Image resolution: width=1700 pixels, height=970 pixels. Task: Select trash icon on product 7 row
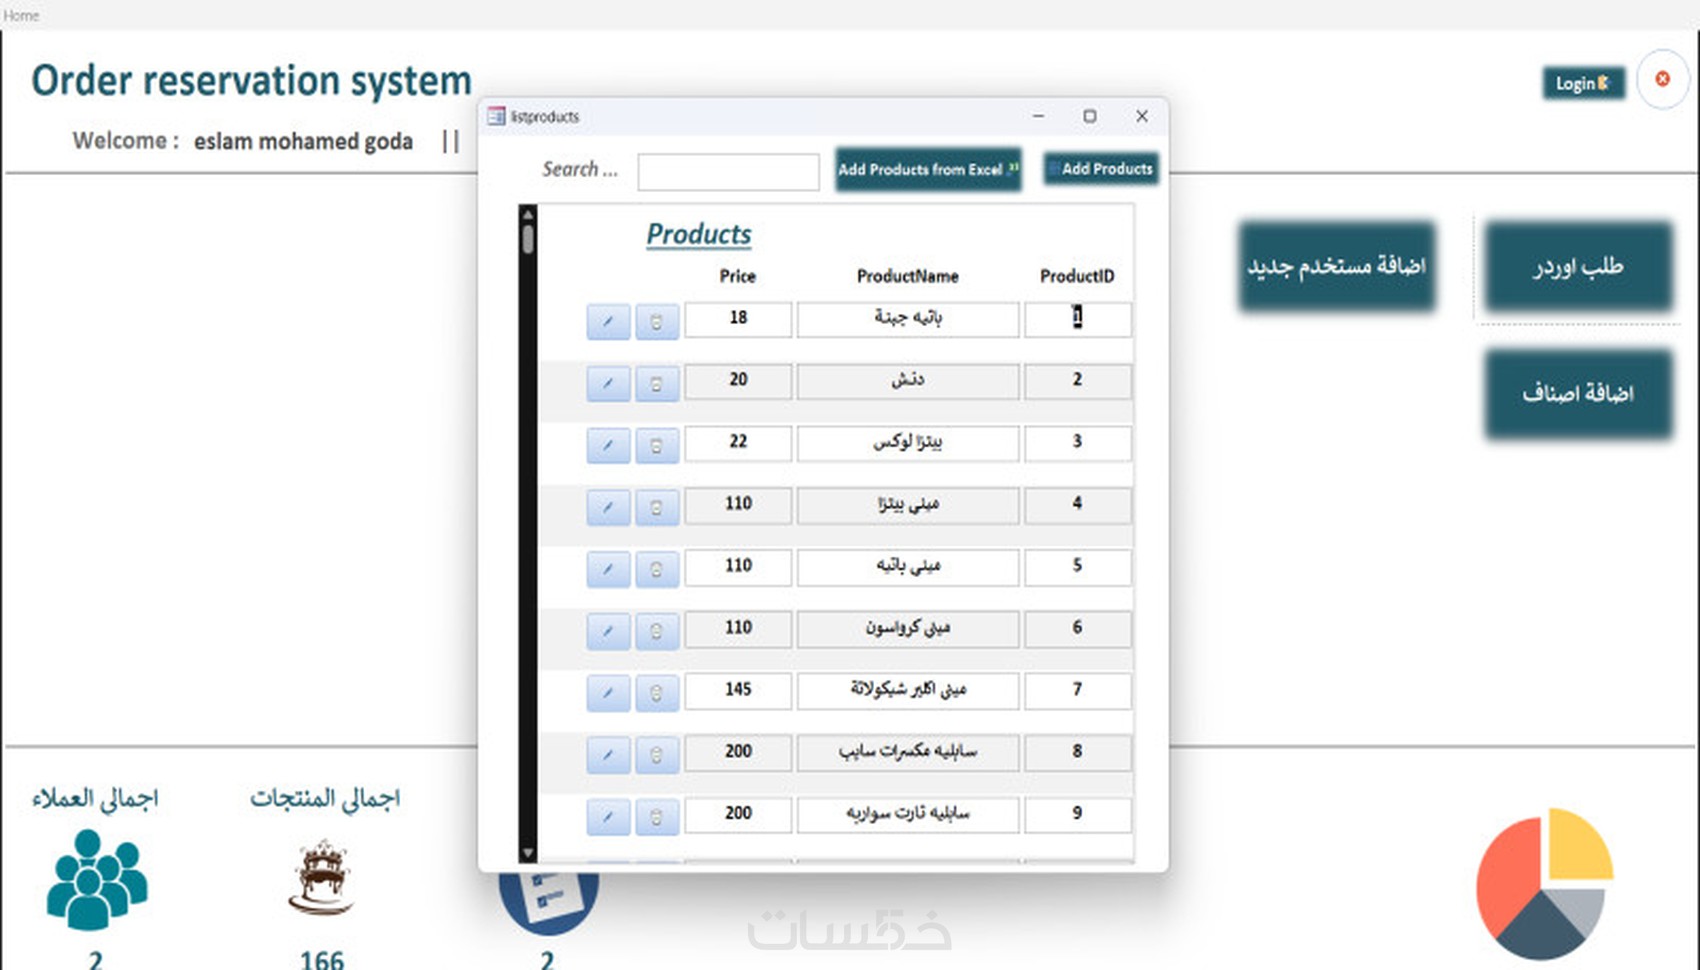657,693
